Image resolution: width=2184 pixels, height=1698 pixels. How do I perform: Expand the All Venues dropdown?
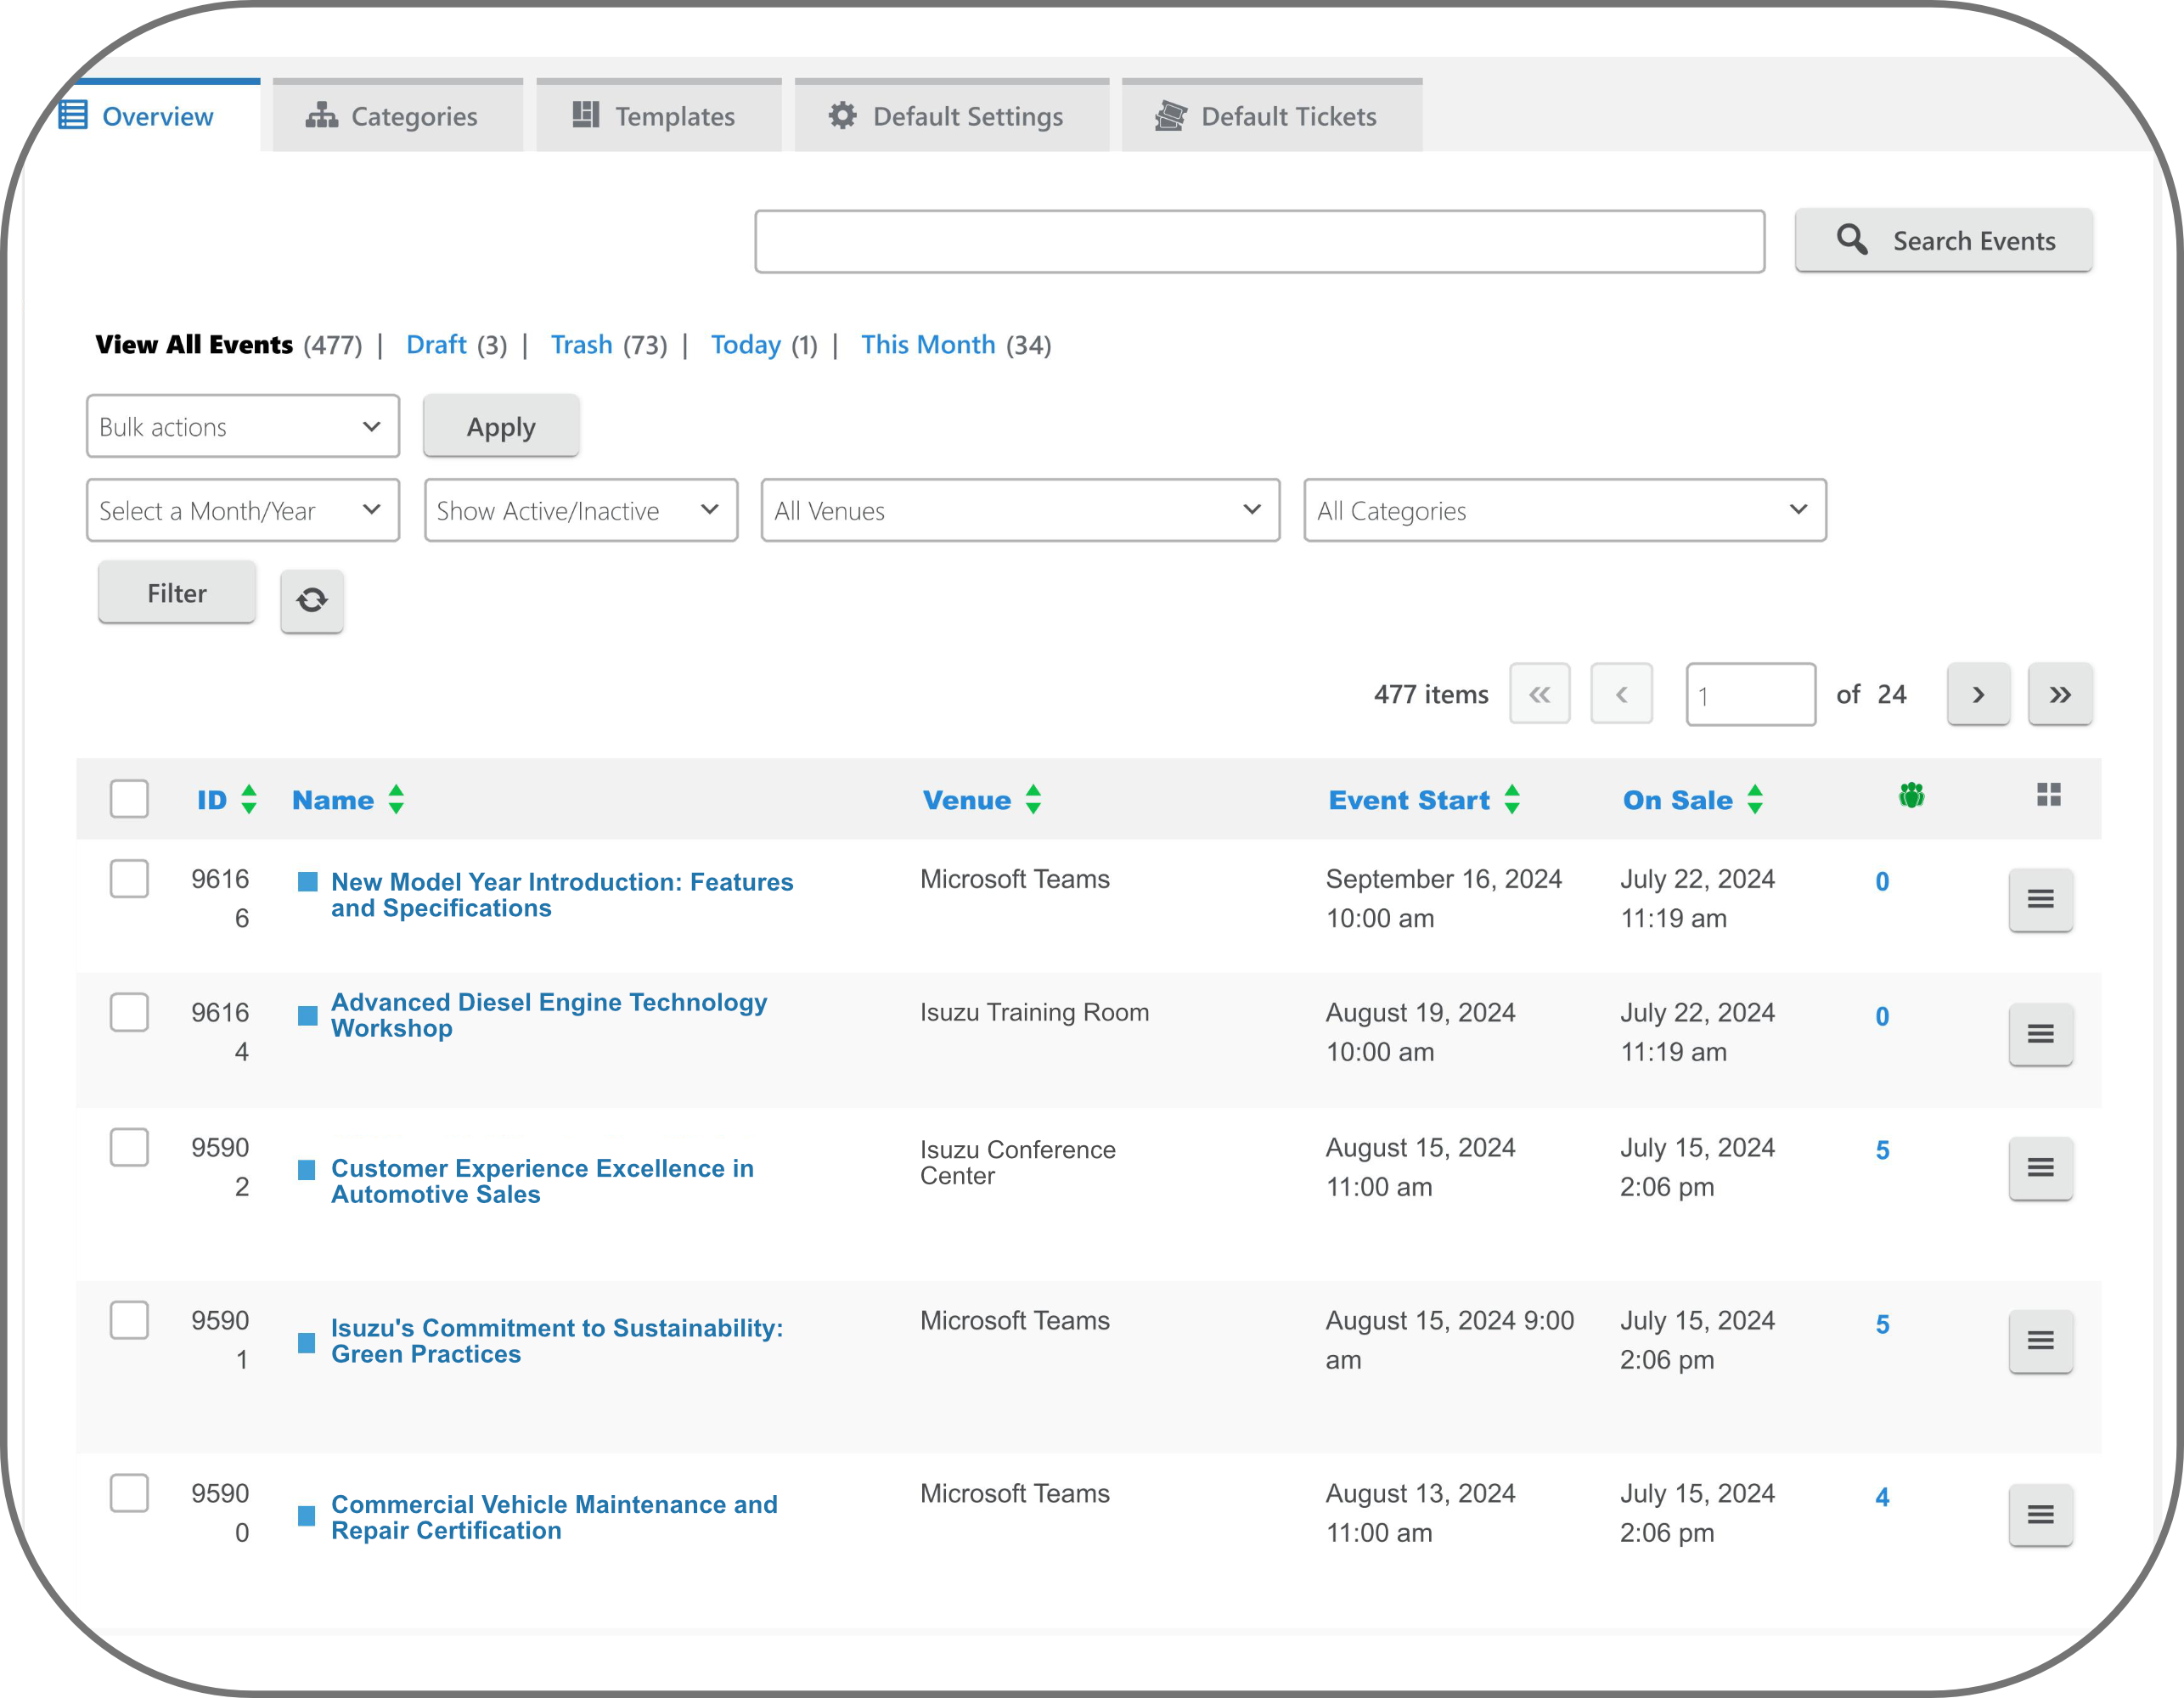(1019, 511)
